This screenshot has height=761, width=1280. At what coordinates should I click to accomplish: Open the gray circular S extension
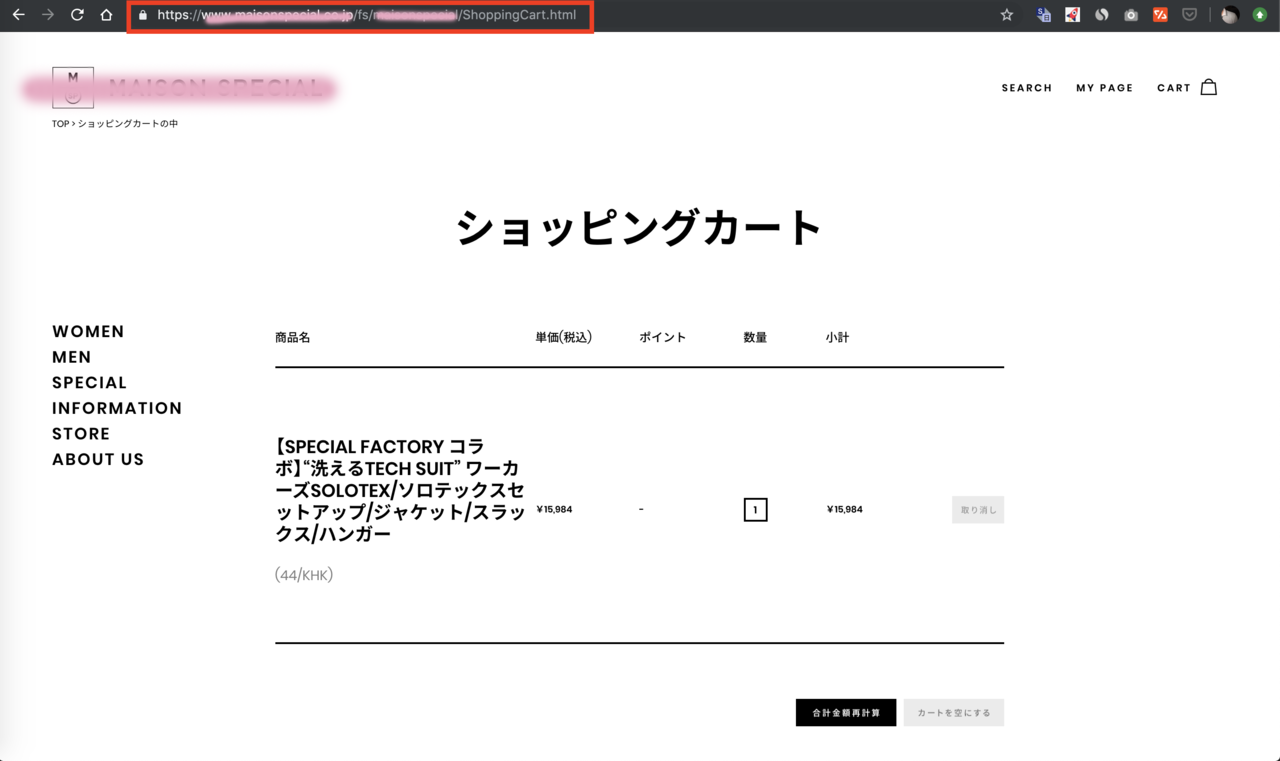[x=1101, y=15]
